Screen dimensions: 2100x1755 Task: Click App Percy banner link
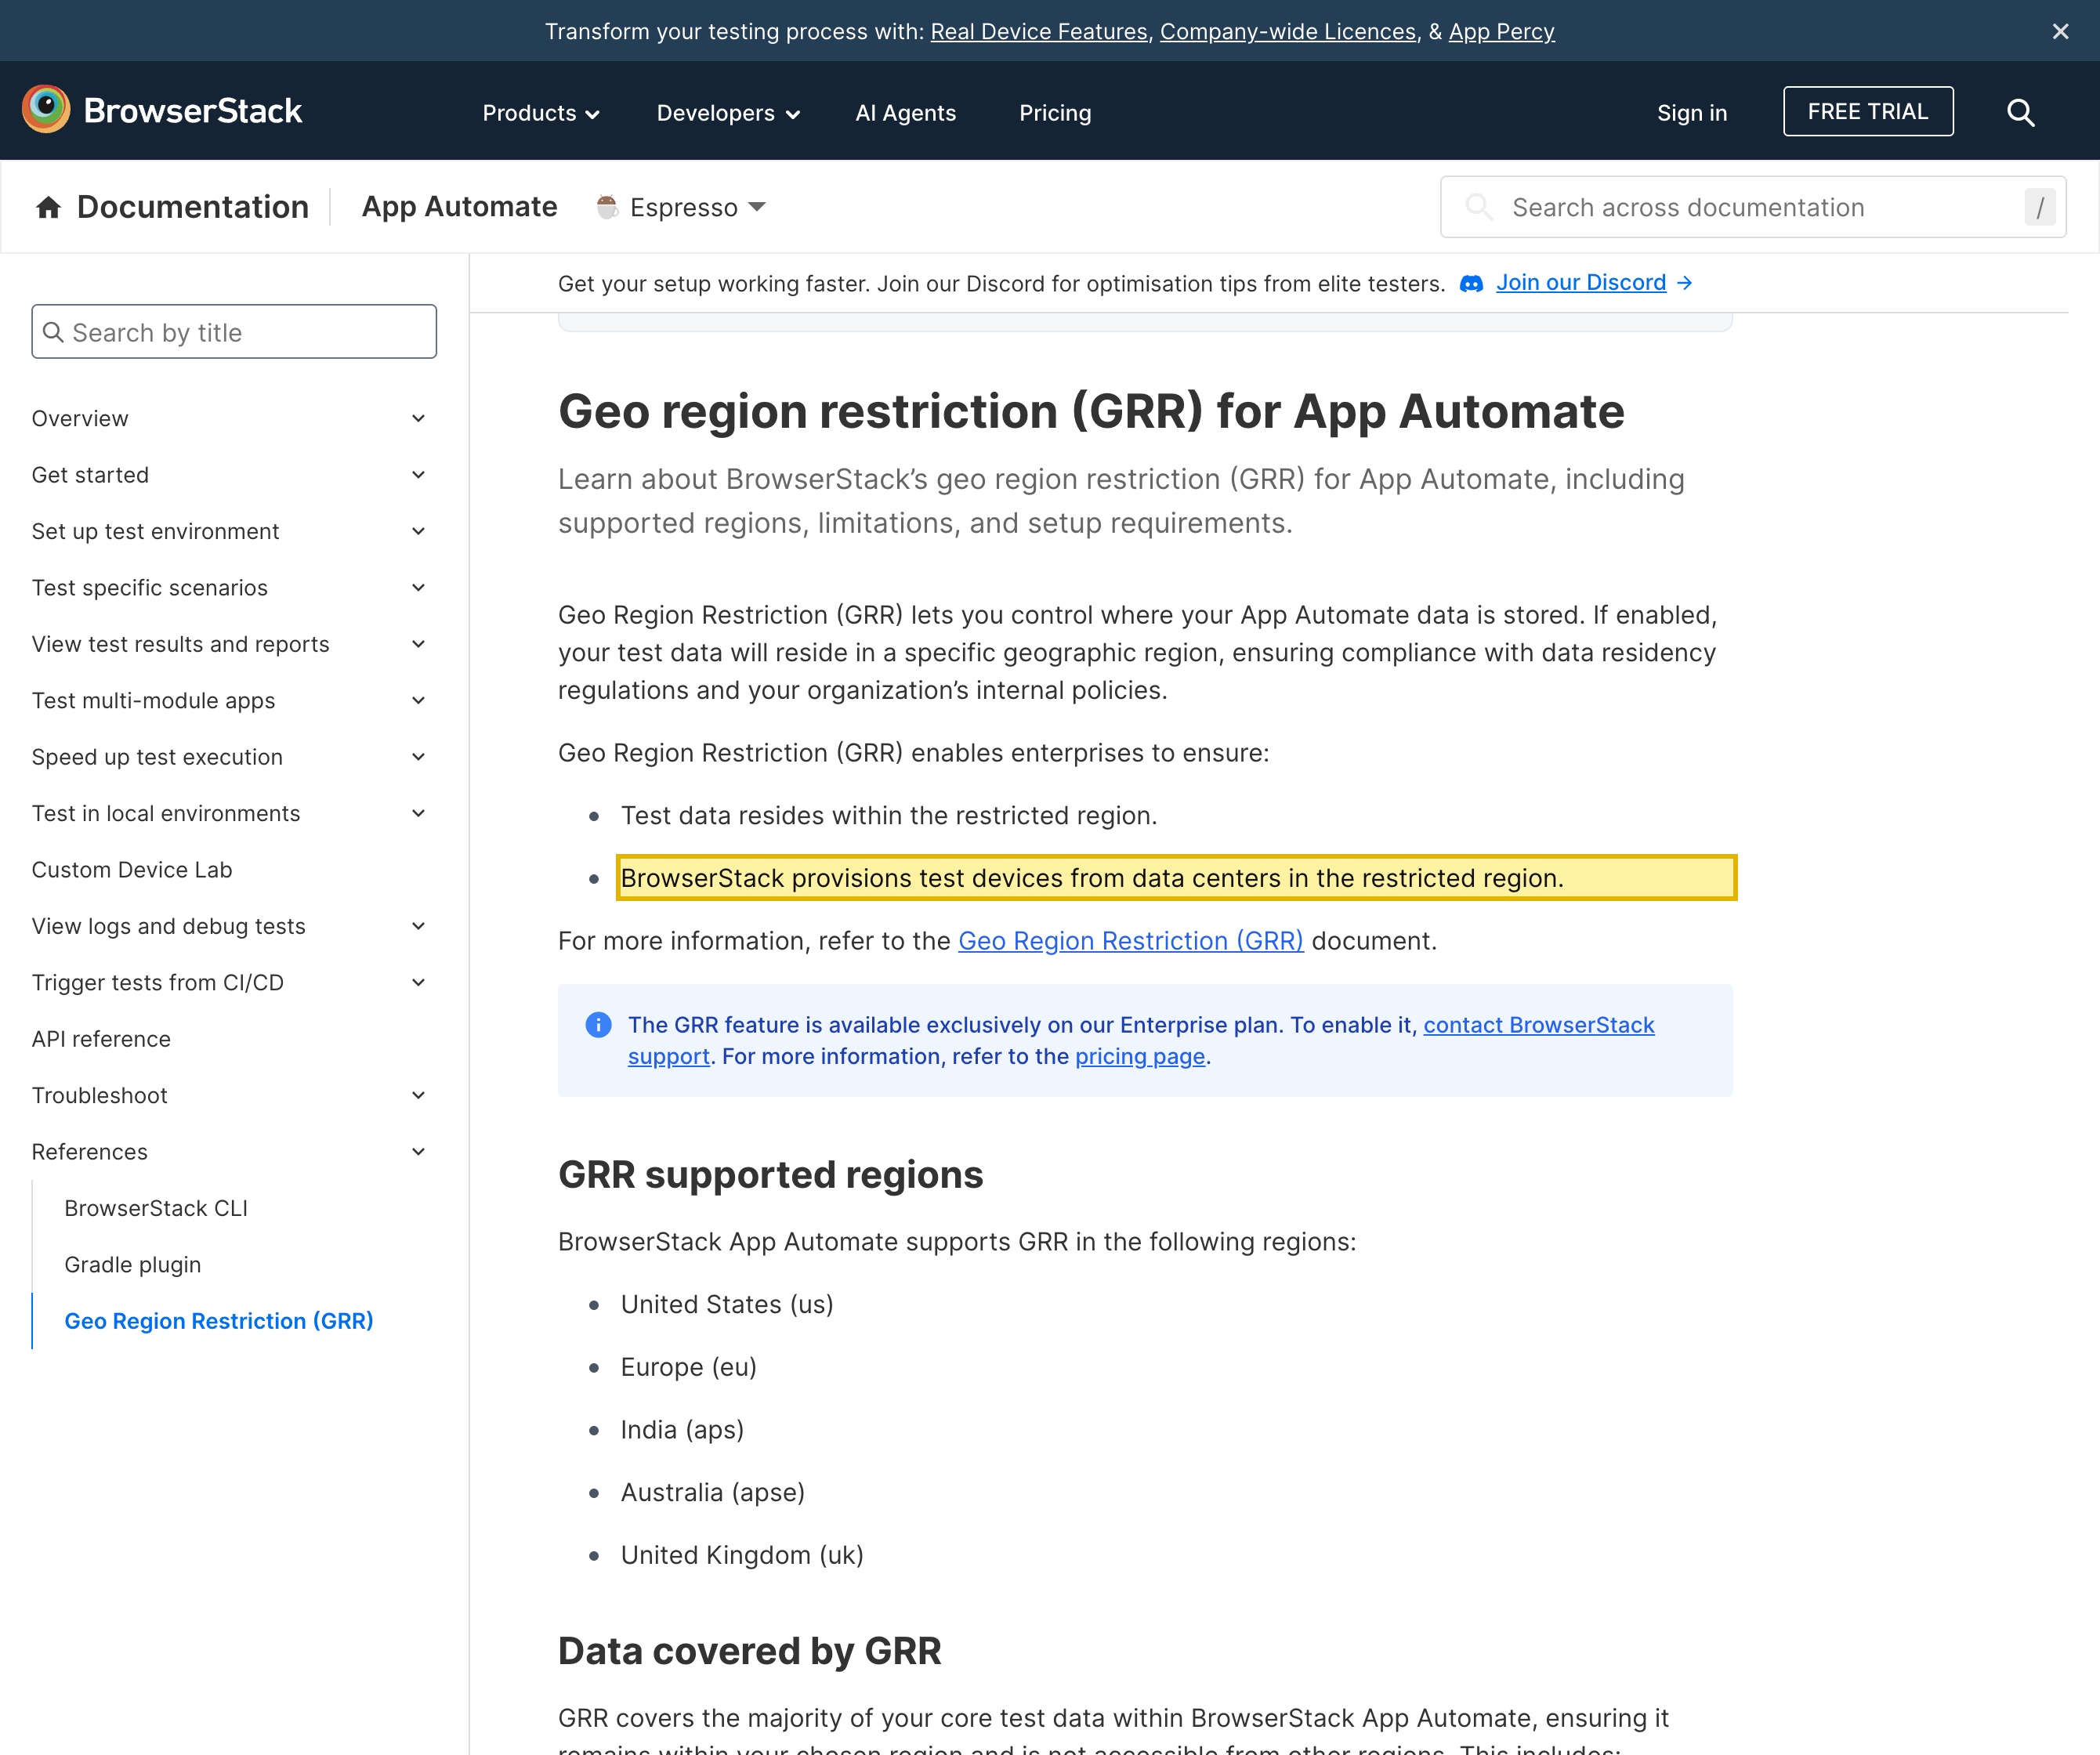1501,31
